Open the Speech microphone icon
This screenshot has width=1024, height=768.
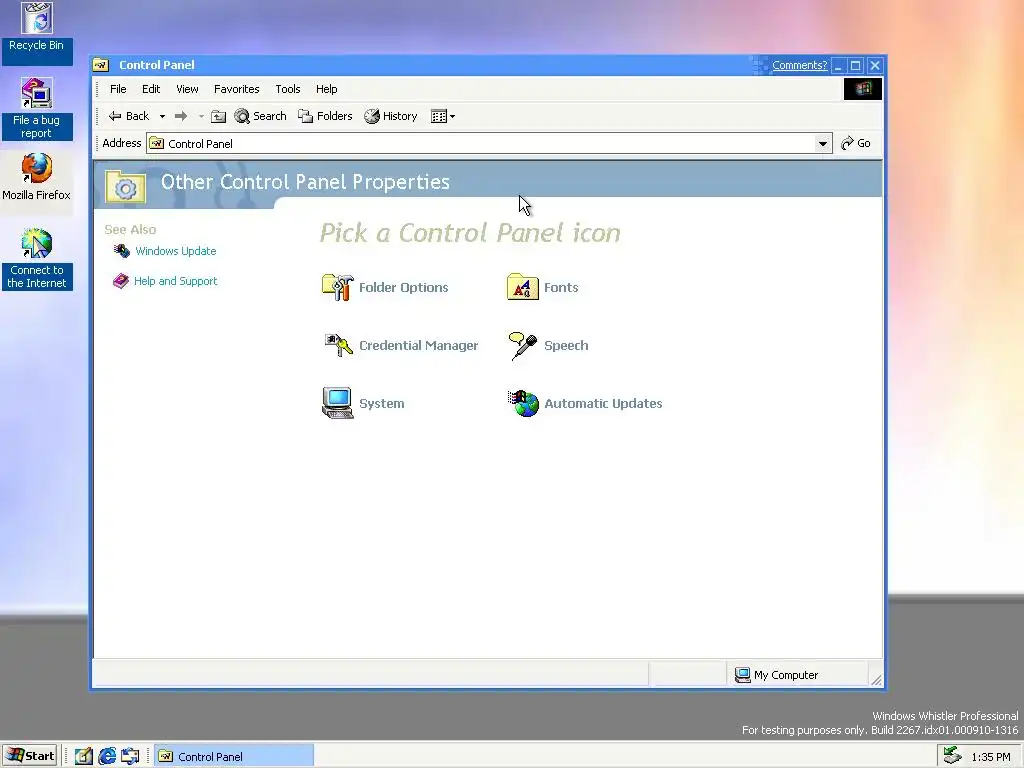pyautogui.click(x=522, y=345)
